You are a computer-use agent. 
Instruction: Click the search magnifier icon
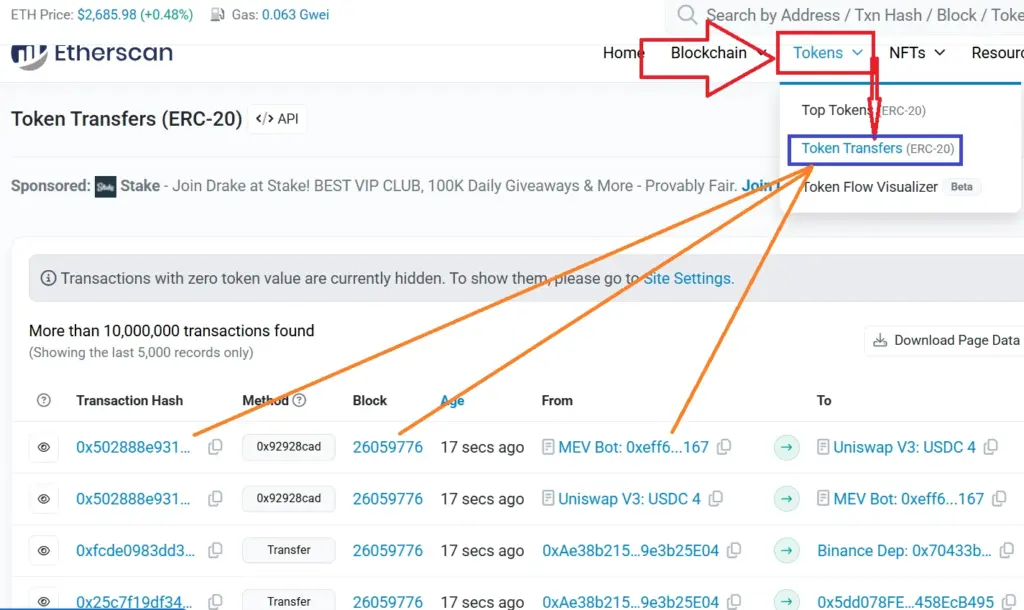point(687,14)
